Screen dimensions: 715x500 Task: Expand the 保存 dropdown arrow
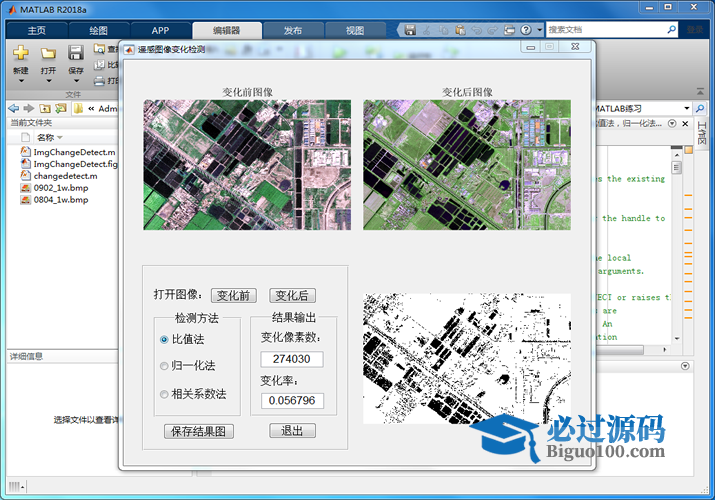click(x=76, y=81)
